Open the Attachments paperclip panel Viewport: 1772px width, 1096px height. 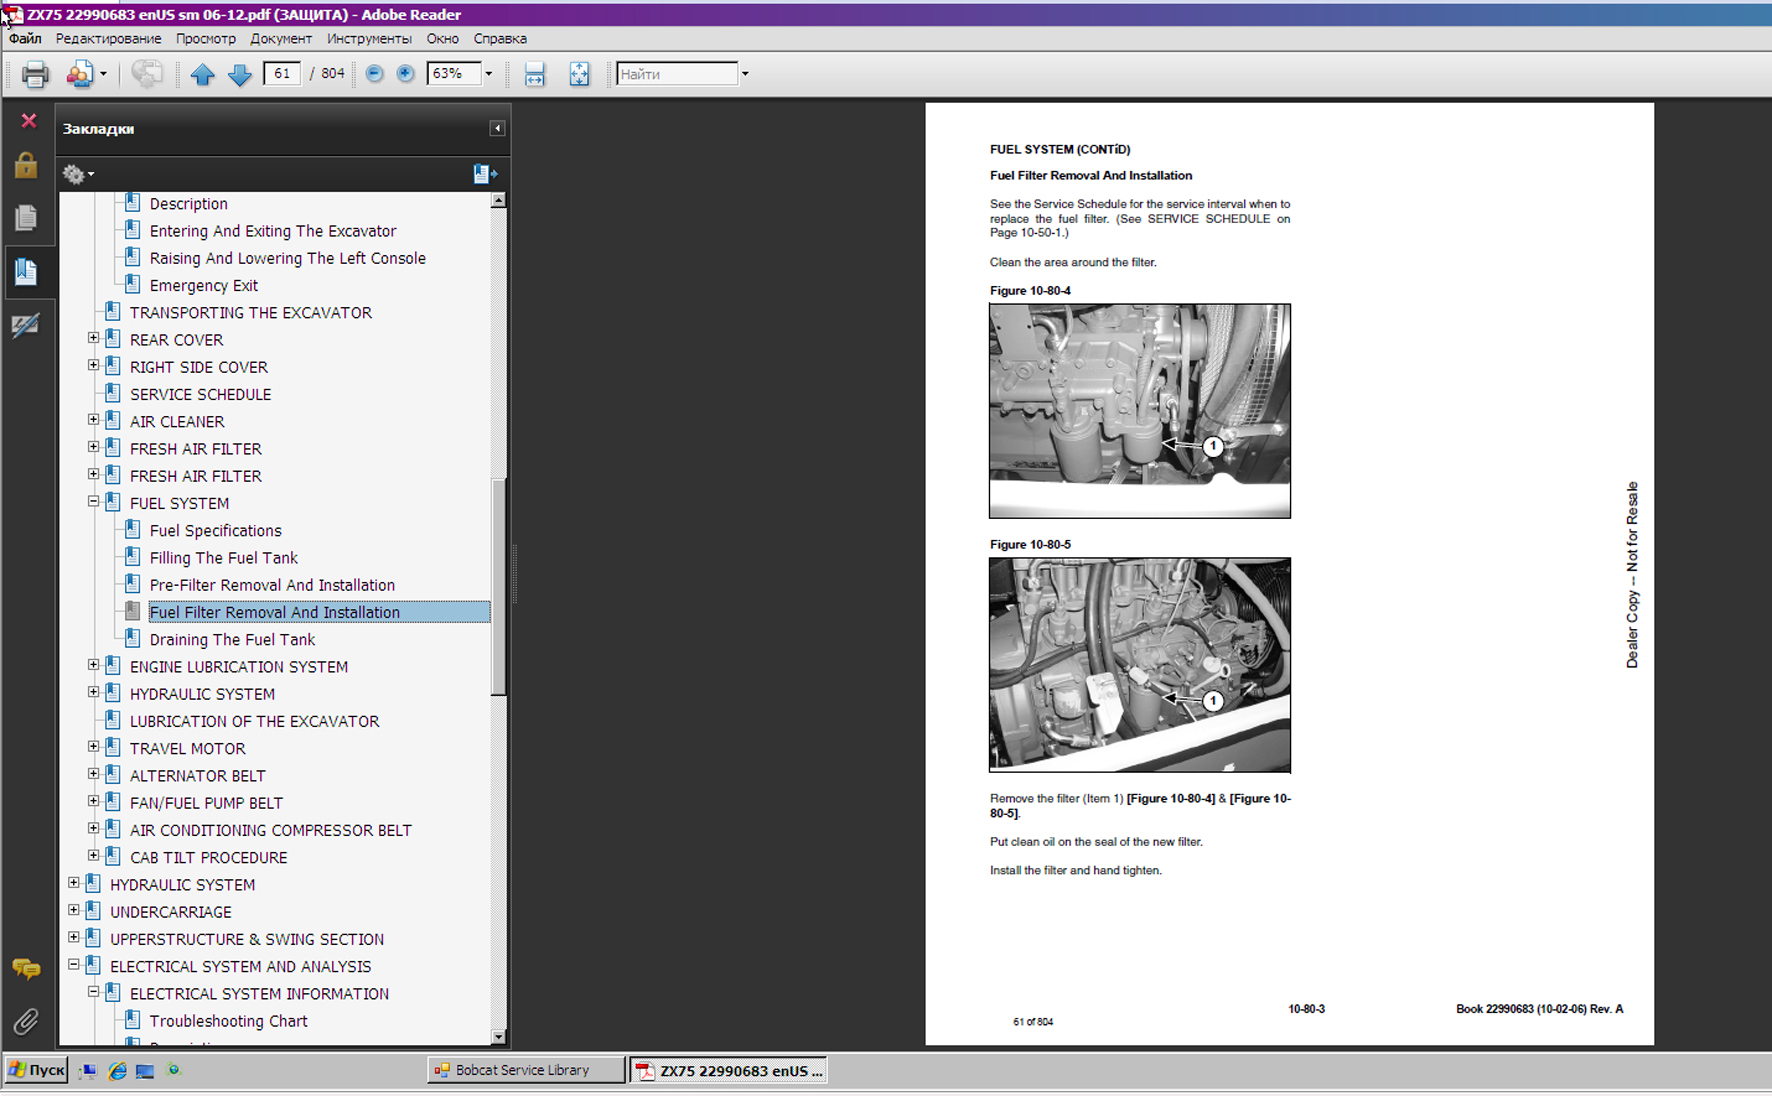(x=26, y=1021)
